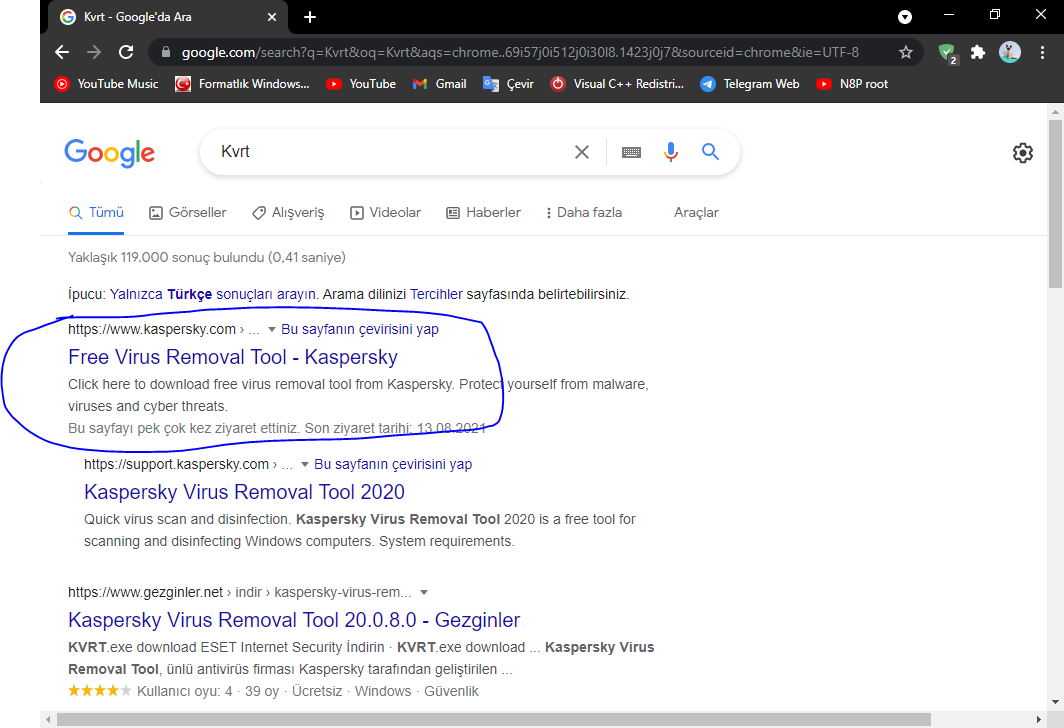The height and width of the screenshot is (728, 1064).
Task: Click https://support.kaspersky.com URL text
Action: pyautogui.click(x=176, y=464)
